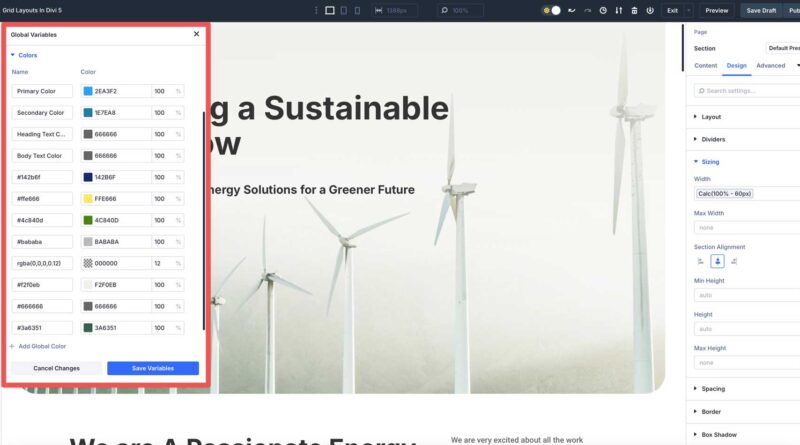Collapse the Colors group
The image size is (800, 445).
pyautogui.click(x=13, y=55)
